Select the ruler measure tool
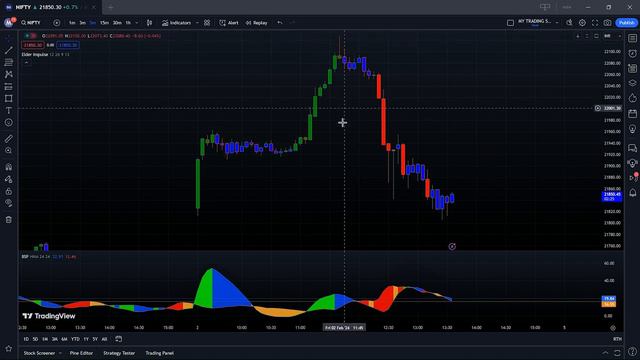640x360 pixels. [9, 139]
